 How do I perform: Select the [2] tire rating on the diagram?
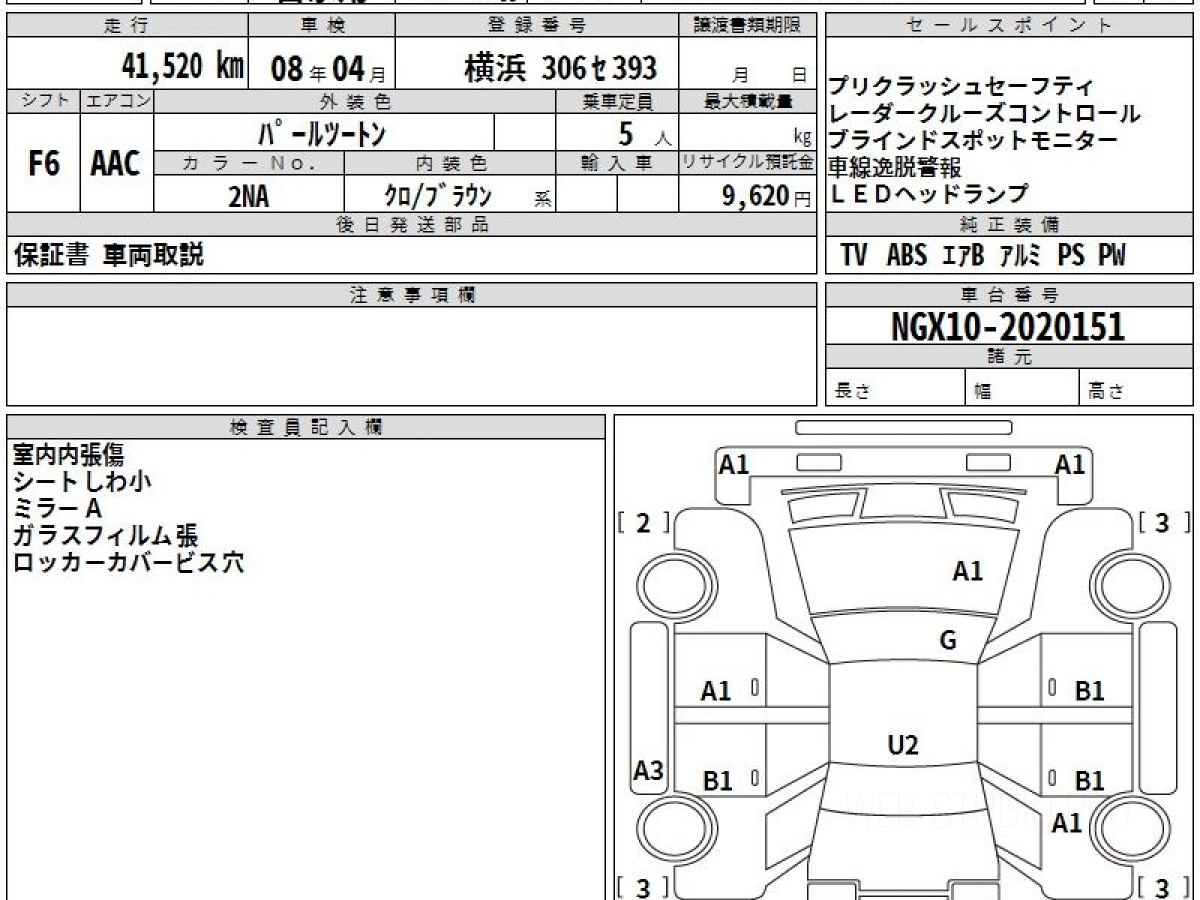coord(645,522)
